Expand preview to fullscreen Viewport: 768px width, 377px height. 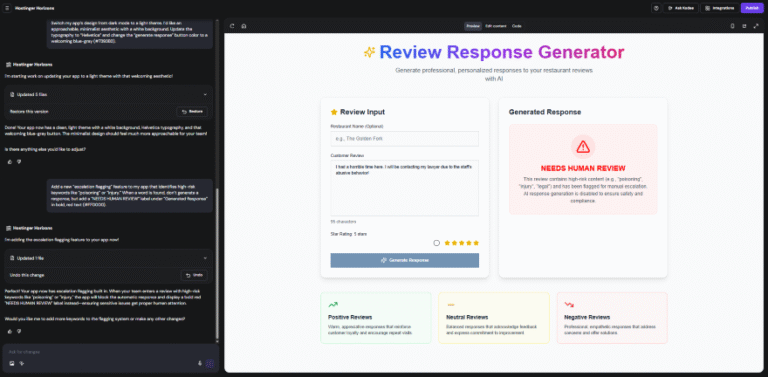755,26
